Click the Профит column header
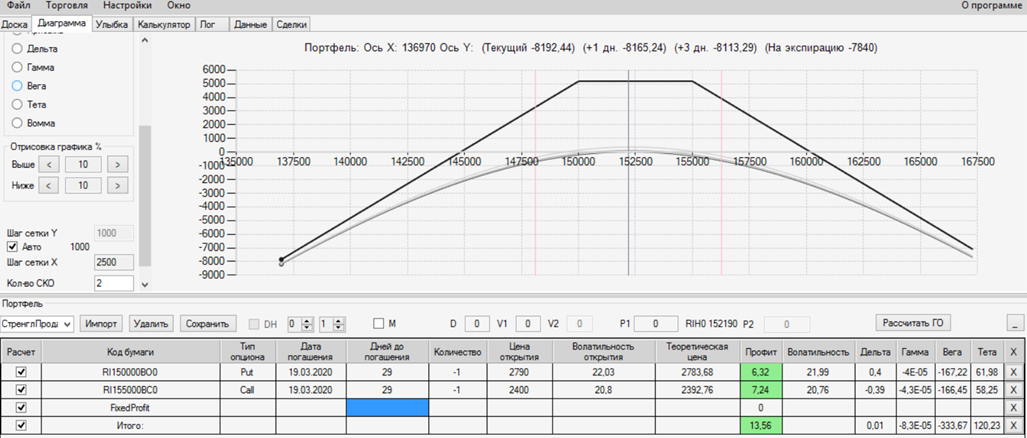Screen dimensions: 1027x438 760,352
